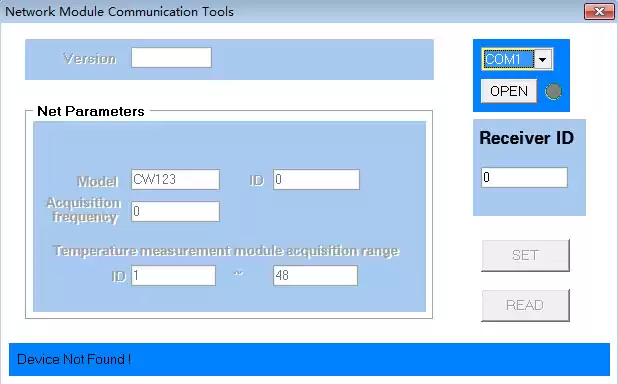Expand the COM1 port dropdown arrow
The height and width of the screenshot is (384, 618).
(543, 60)
